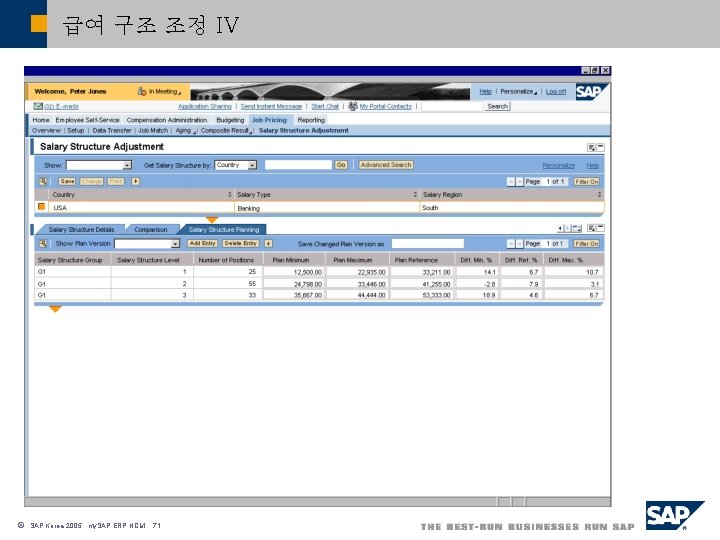Open the settings icon in the upper table toolbar

43,181
